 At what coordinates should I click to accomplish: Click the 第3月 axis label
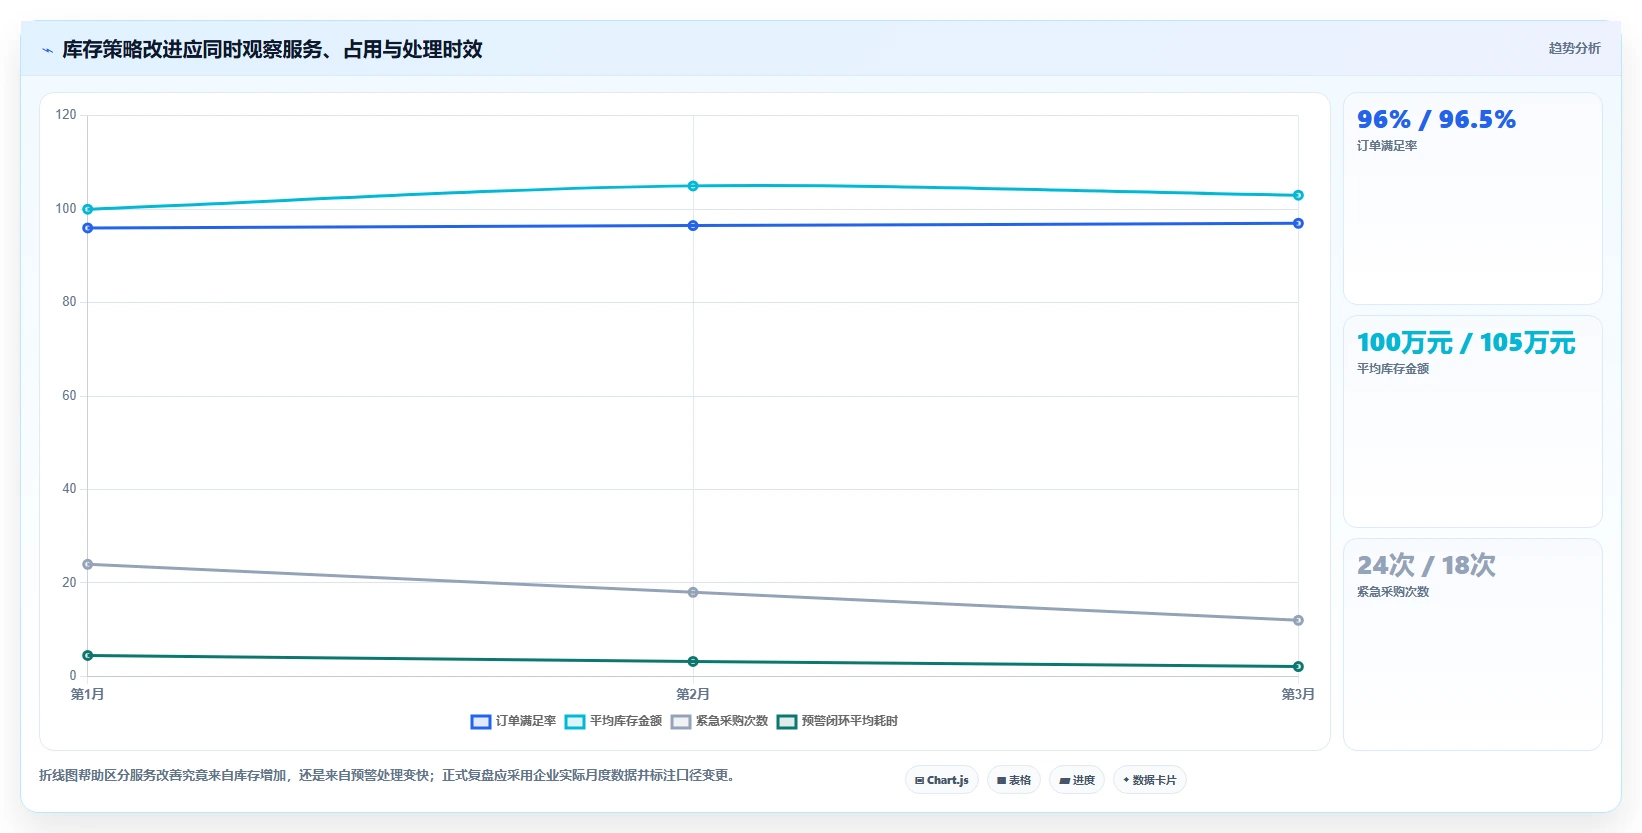tap(1298, 694)
